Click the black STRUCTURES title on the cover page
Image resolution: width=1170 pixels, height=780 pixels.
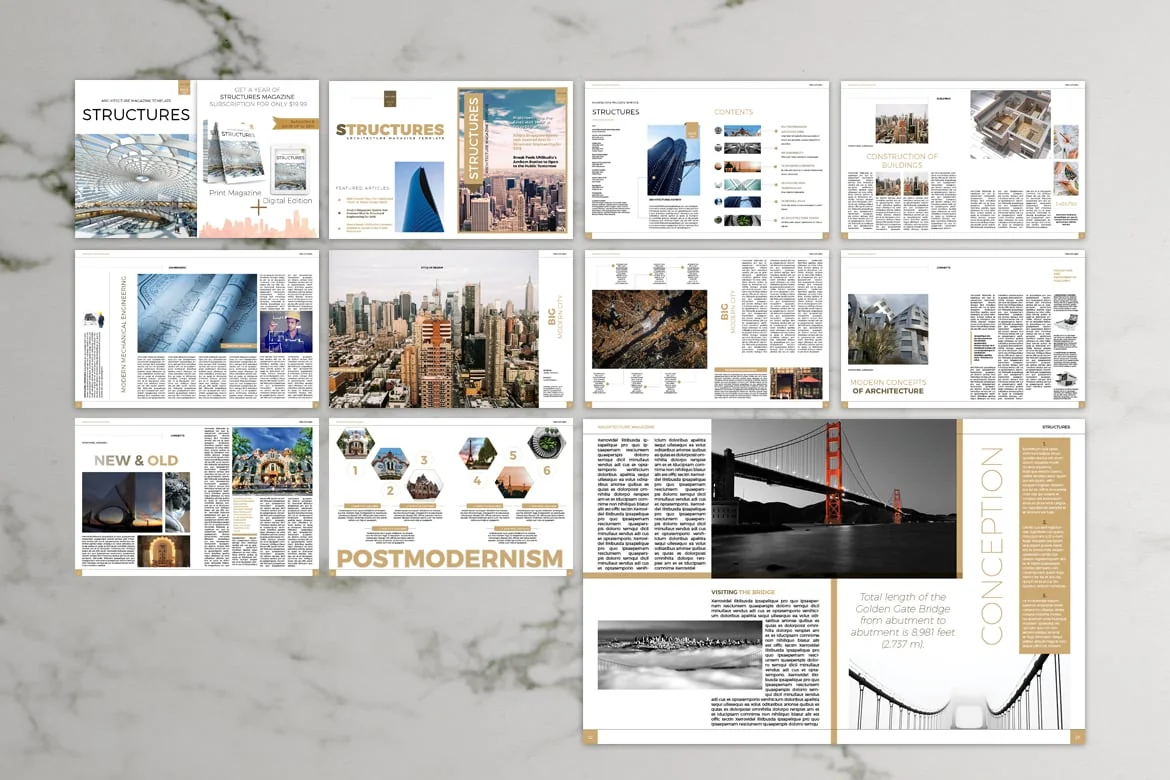(136, 114)
